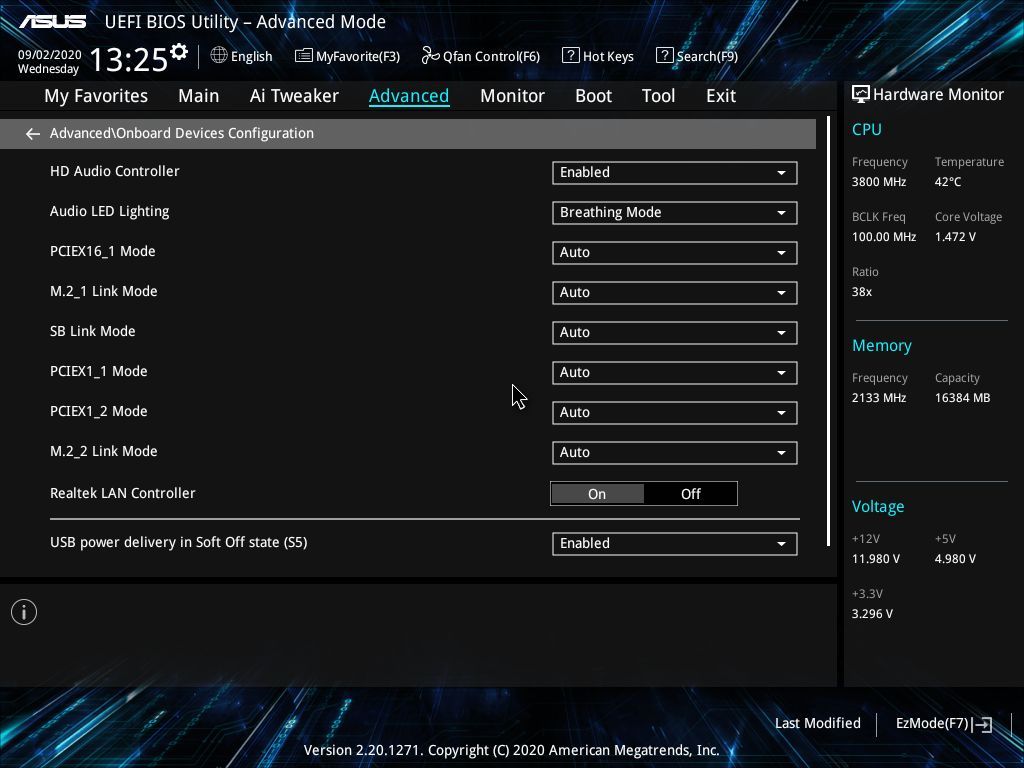Select PCIEX16_1 Mode label

(x=103, y=251)
